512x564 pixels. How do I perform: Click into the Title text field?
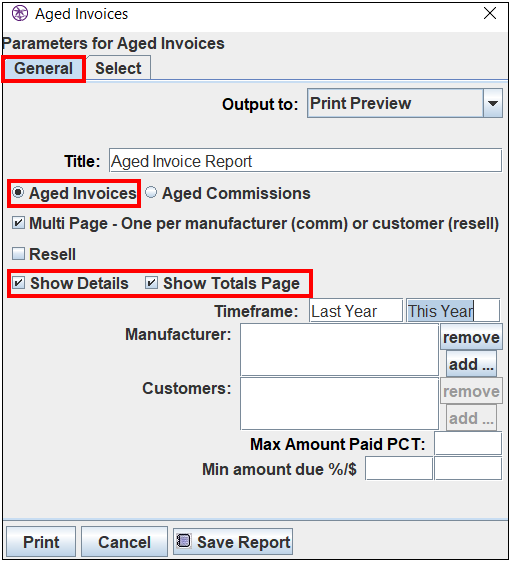tap(305, 160)
